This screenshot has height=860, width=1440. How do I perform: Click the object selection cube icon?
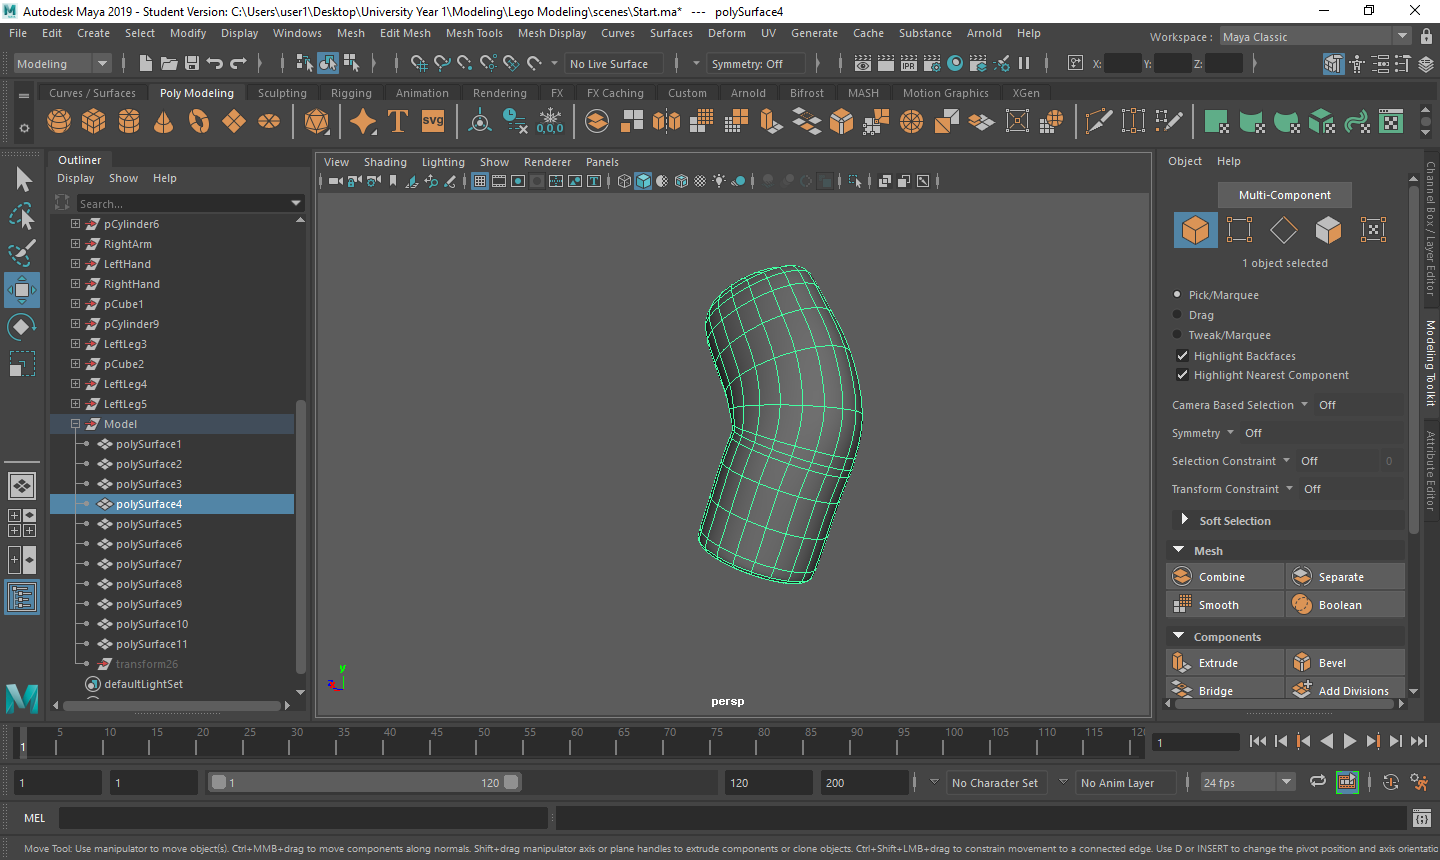click(x=1195, y=230)
